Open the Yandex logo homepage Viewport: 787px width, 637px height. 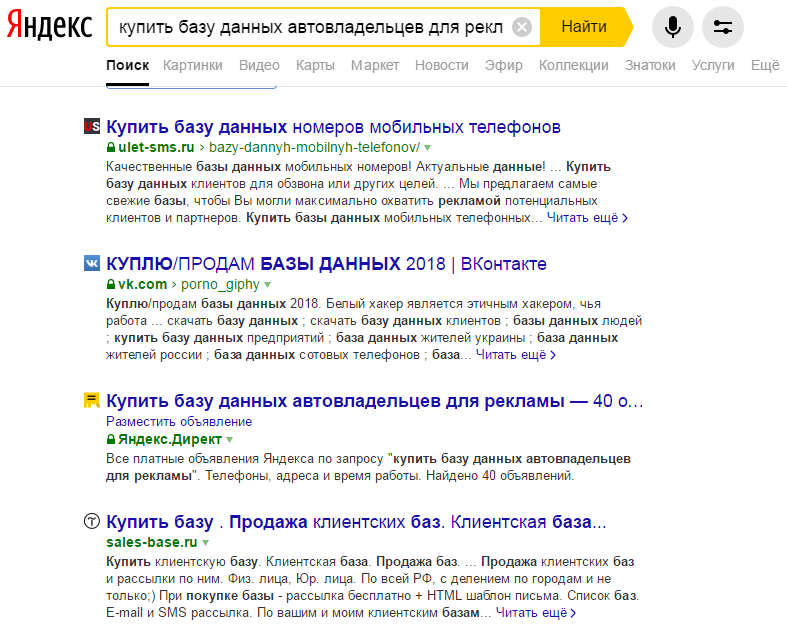(x=49, y=26)
